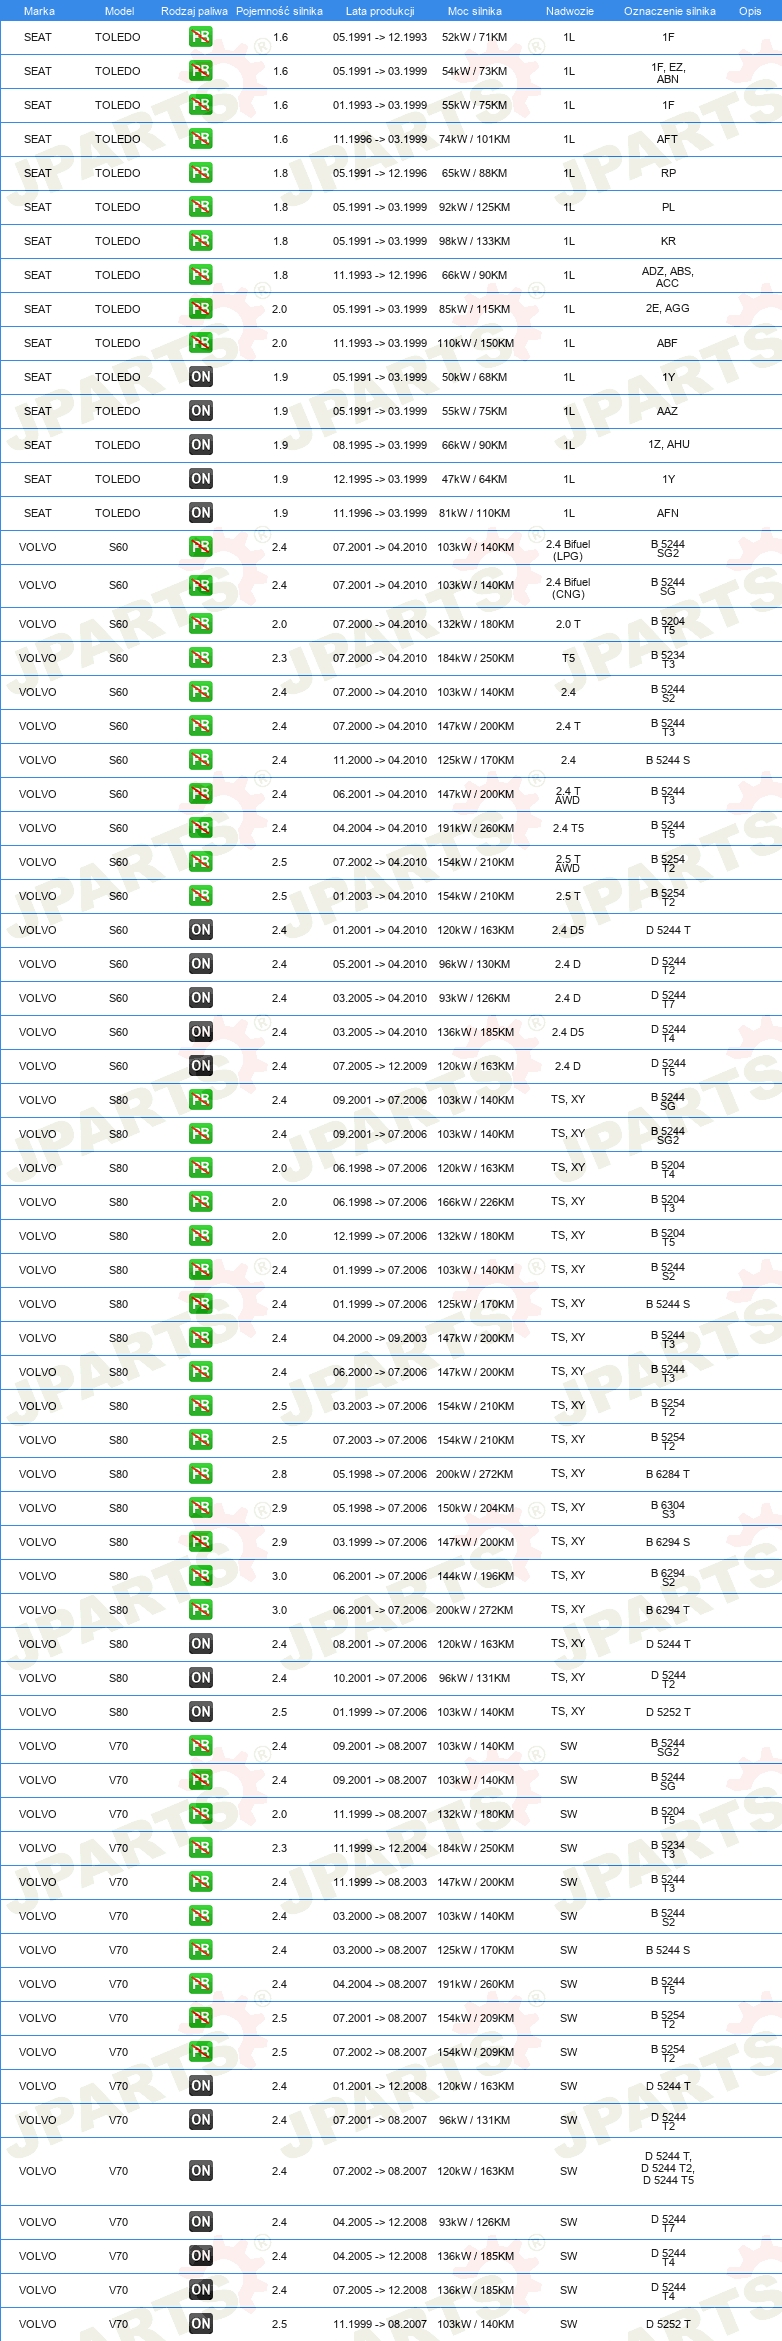Click PB fuel icon in S60 Bifuel (LPG) row
The width and height of the screenshot is (782, 2341).
pos(201,547)
